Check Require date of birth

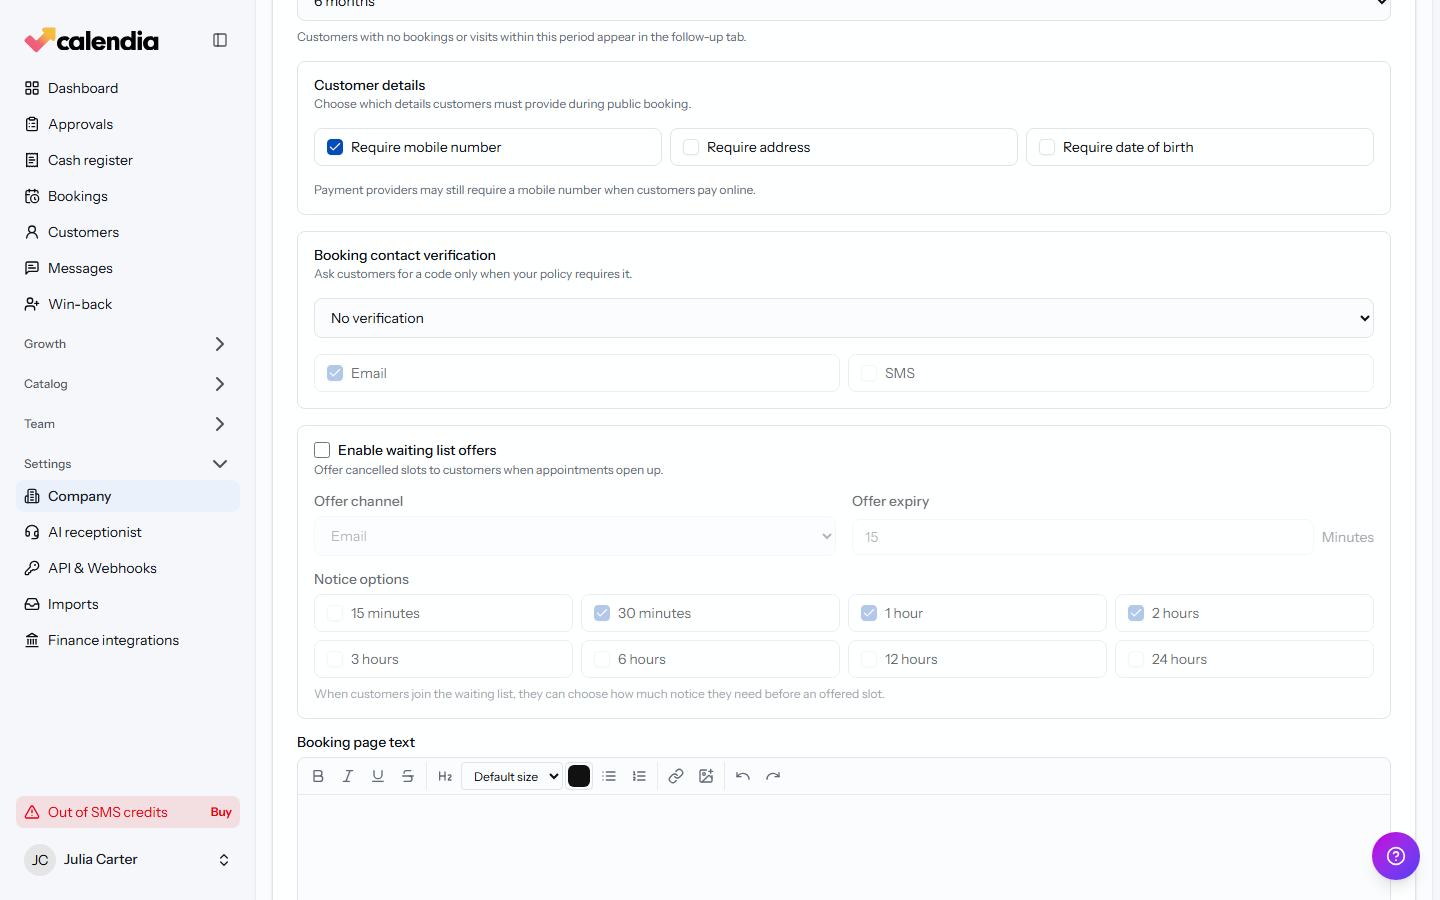pyautogui.click(x=1047, y=147)
